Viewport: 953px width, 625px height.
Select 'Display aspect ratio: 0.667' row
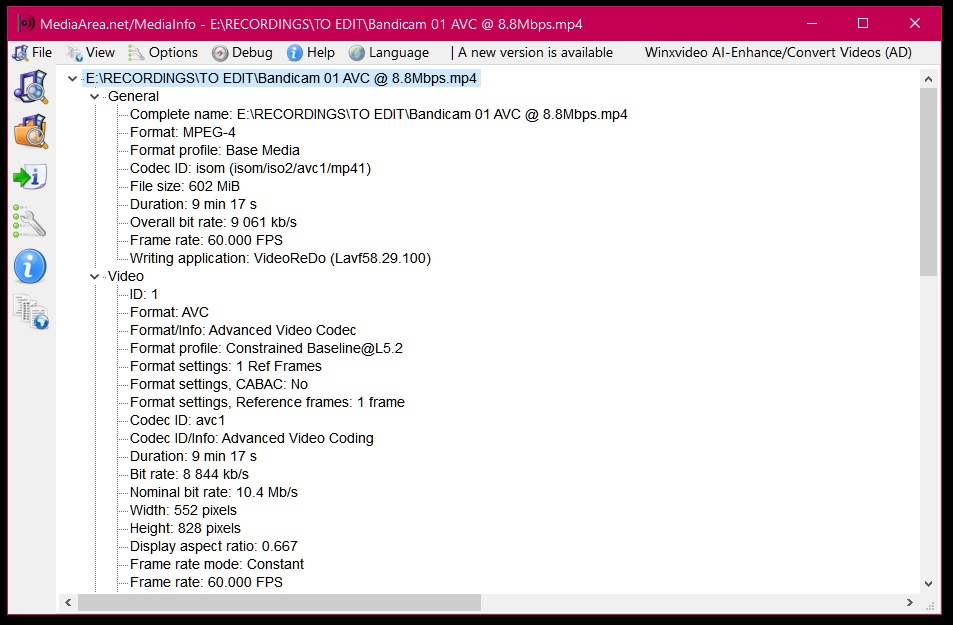click(214, 547)
